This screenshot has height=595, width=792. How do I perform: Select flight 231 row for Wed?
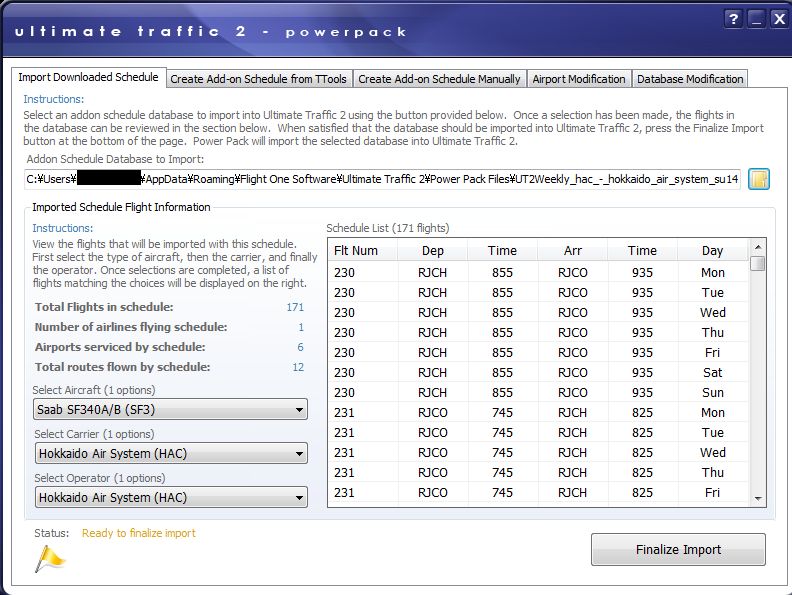538,453
